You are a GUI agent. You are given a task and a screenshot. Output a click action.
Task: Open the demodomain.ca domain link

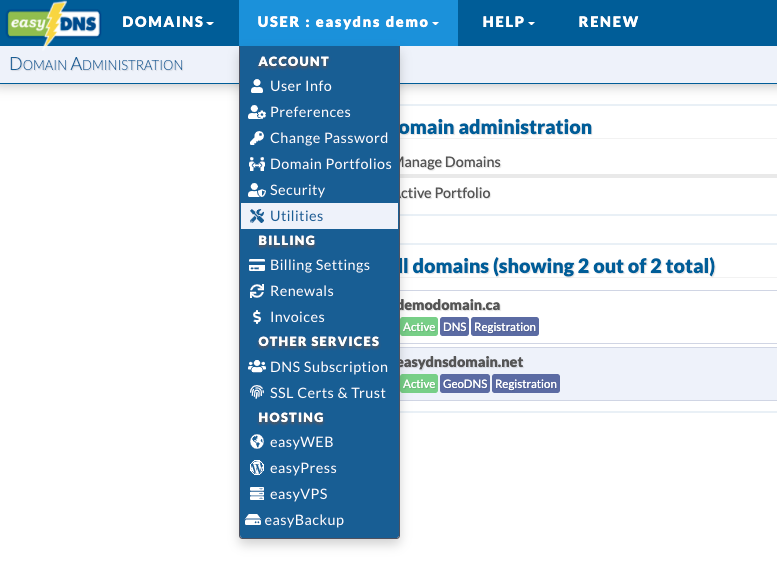point(449,305)
